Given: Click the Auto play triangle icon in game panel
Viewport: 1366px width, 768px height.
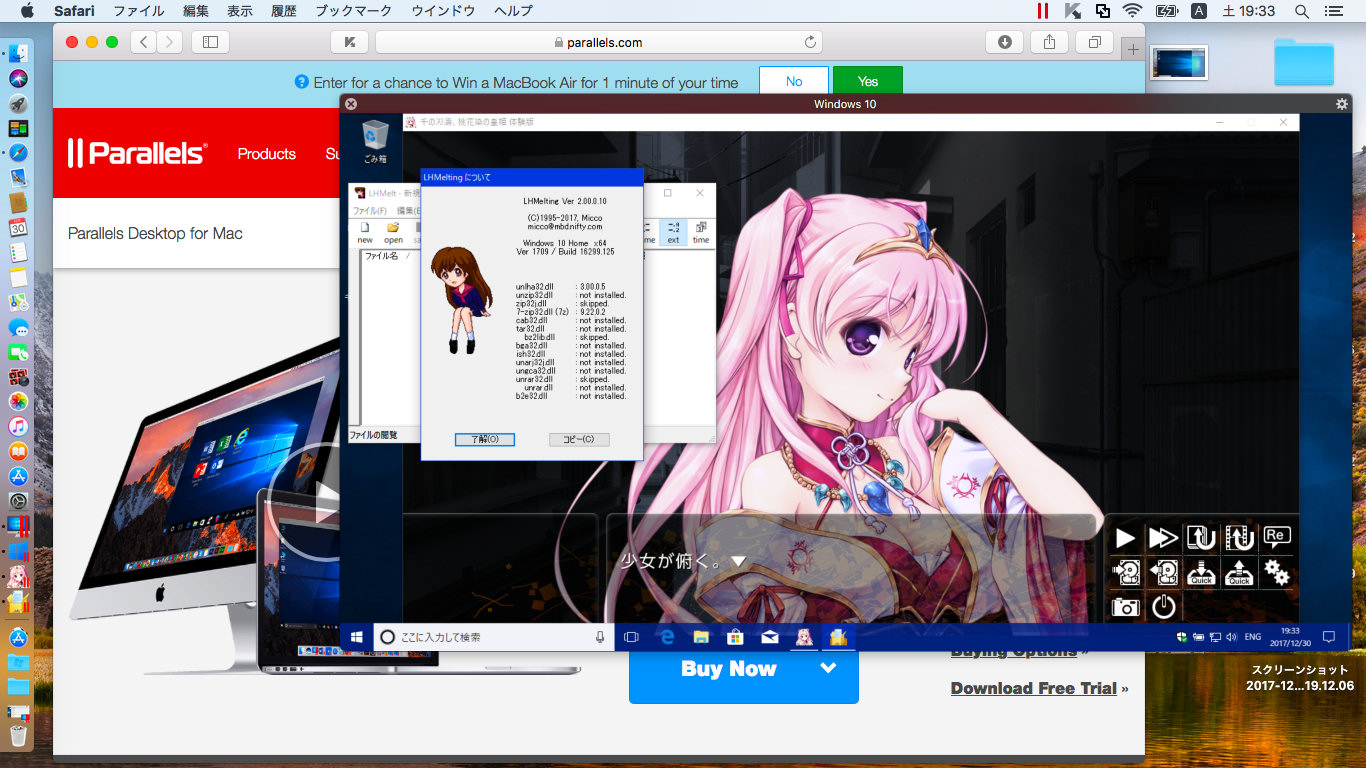Looking at the screenshot, I should tap(1126, 538).
